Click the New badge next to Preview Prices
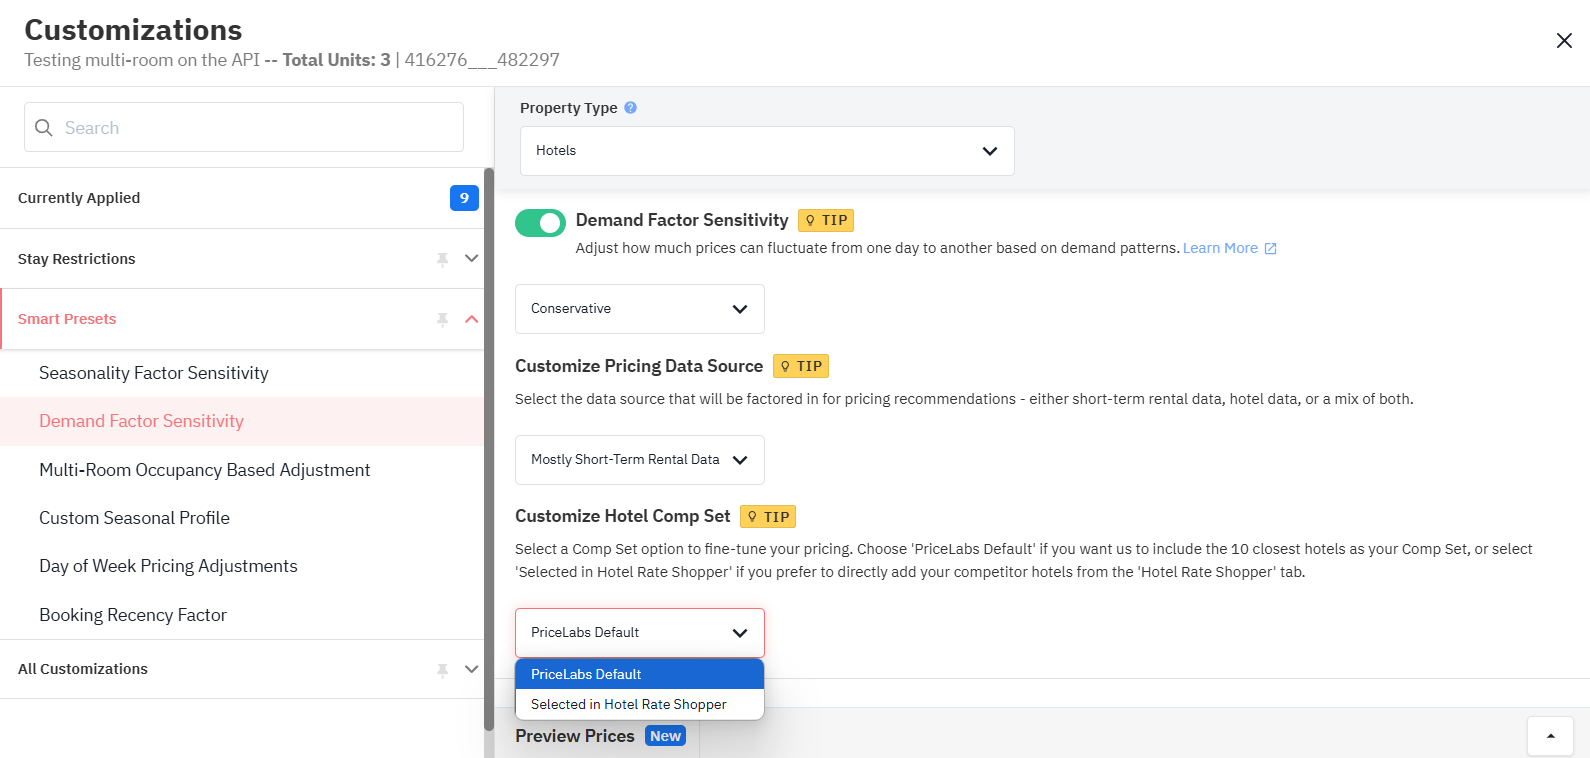1590x758 pixels. click(x=665, y=736)
